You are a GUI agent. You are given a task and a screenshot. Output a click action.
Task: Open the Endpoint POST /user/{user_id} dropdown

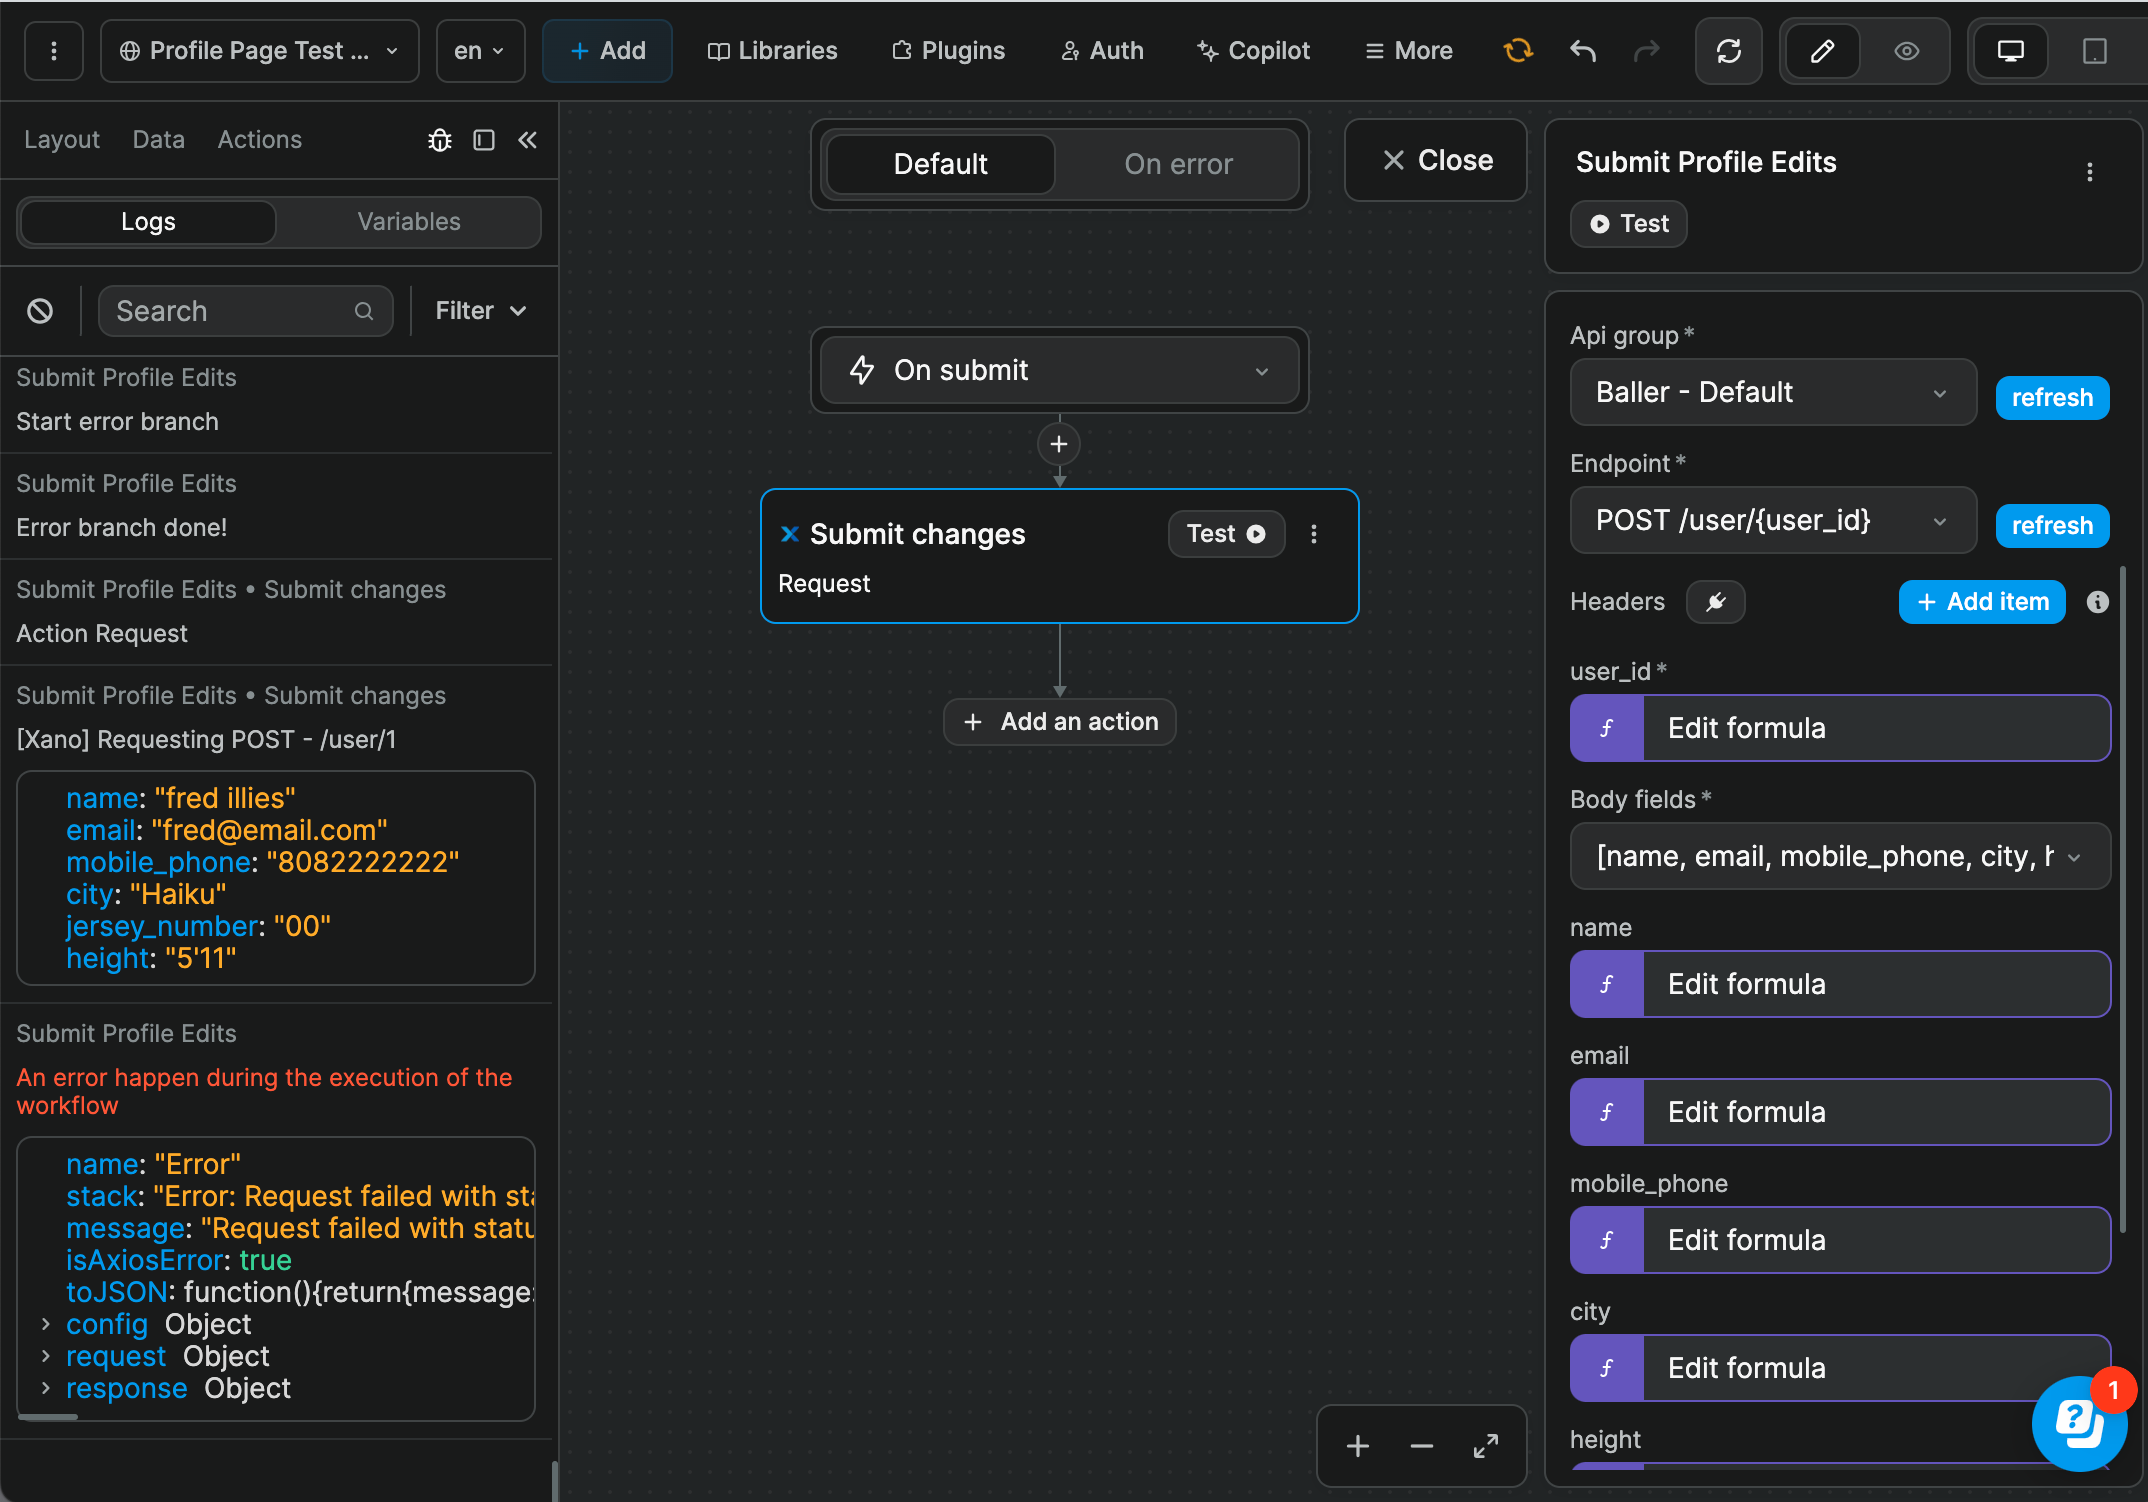(1772, 520)
